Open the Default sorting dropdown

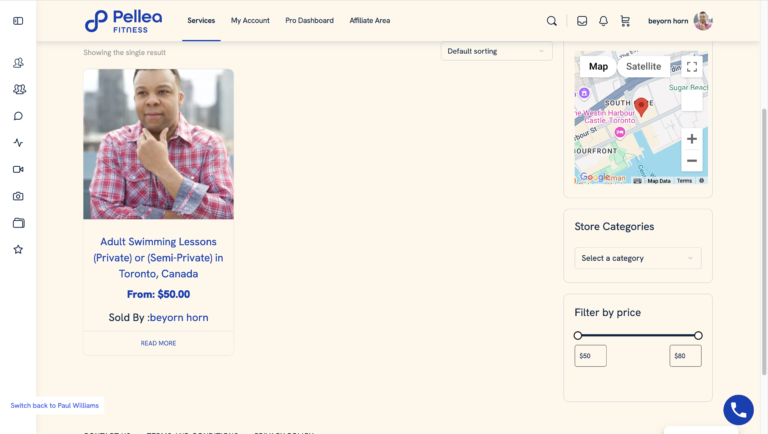497,51
